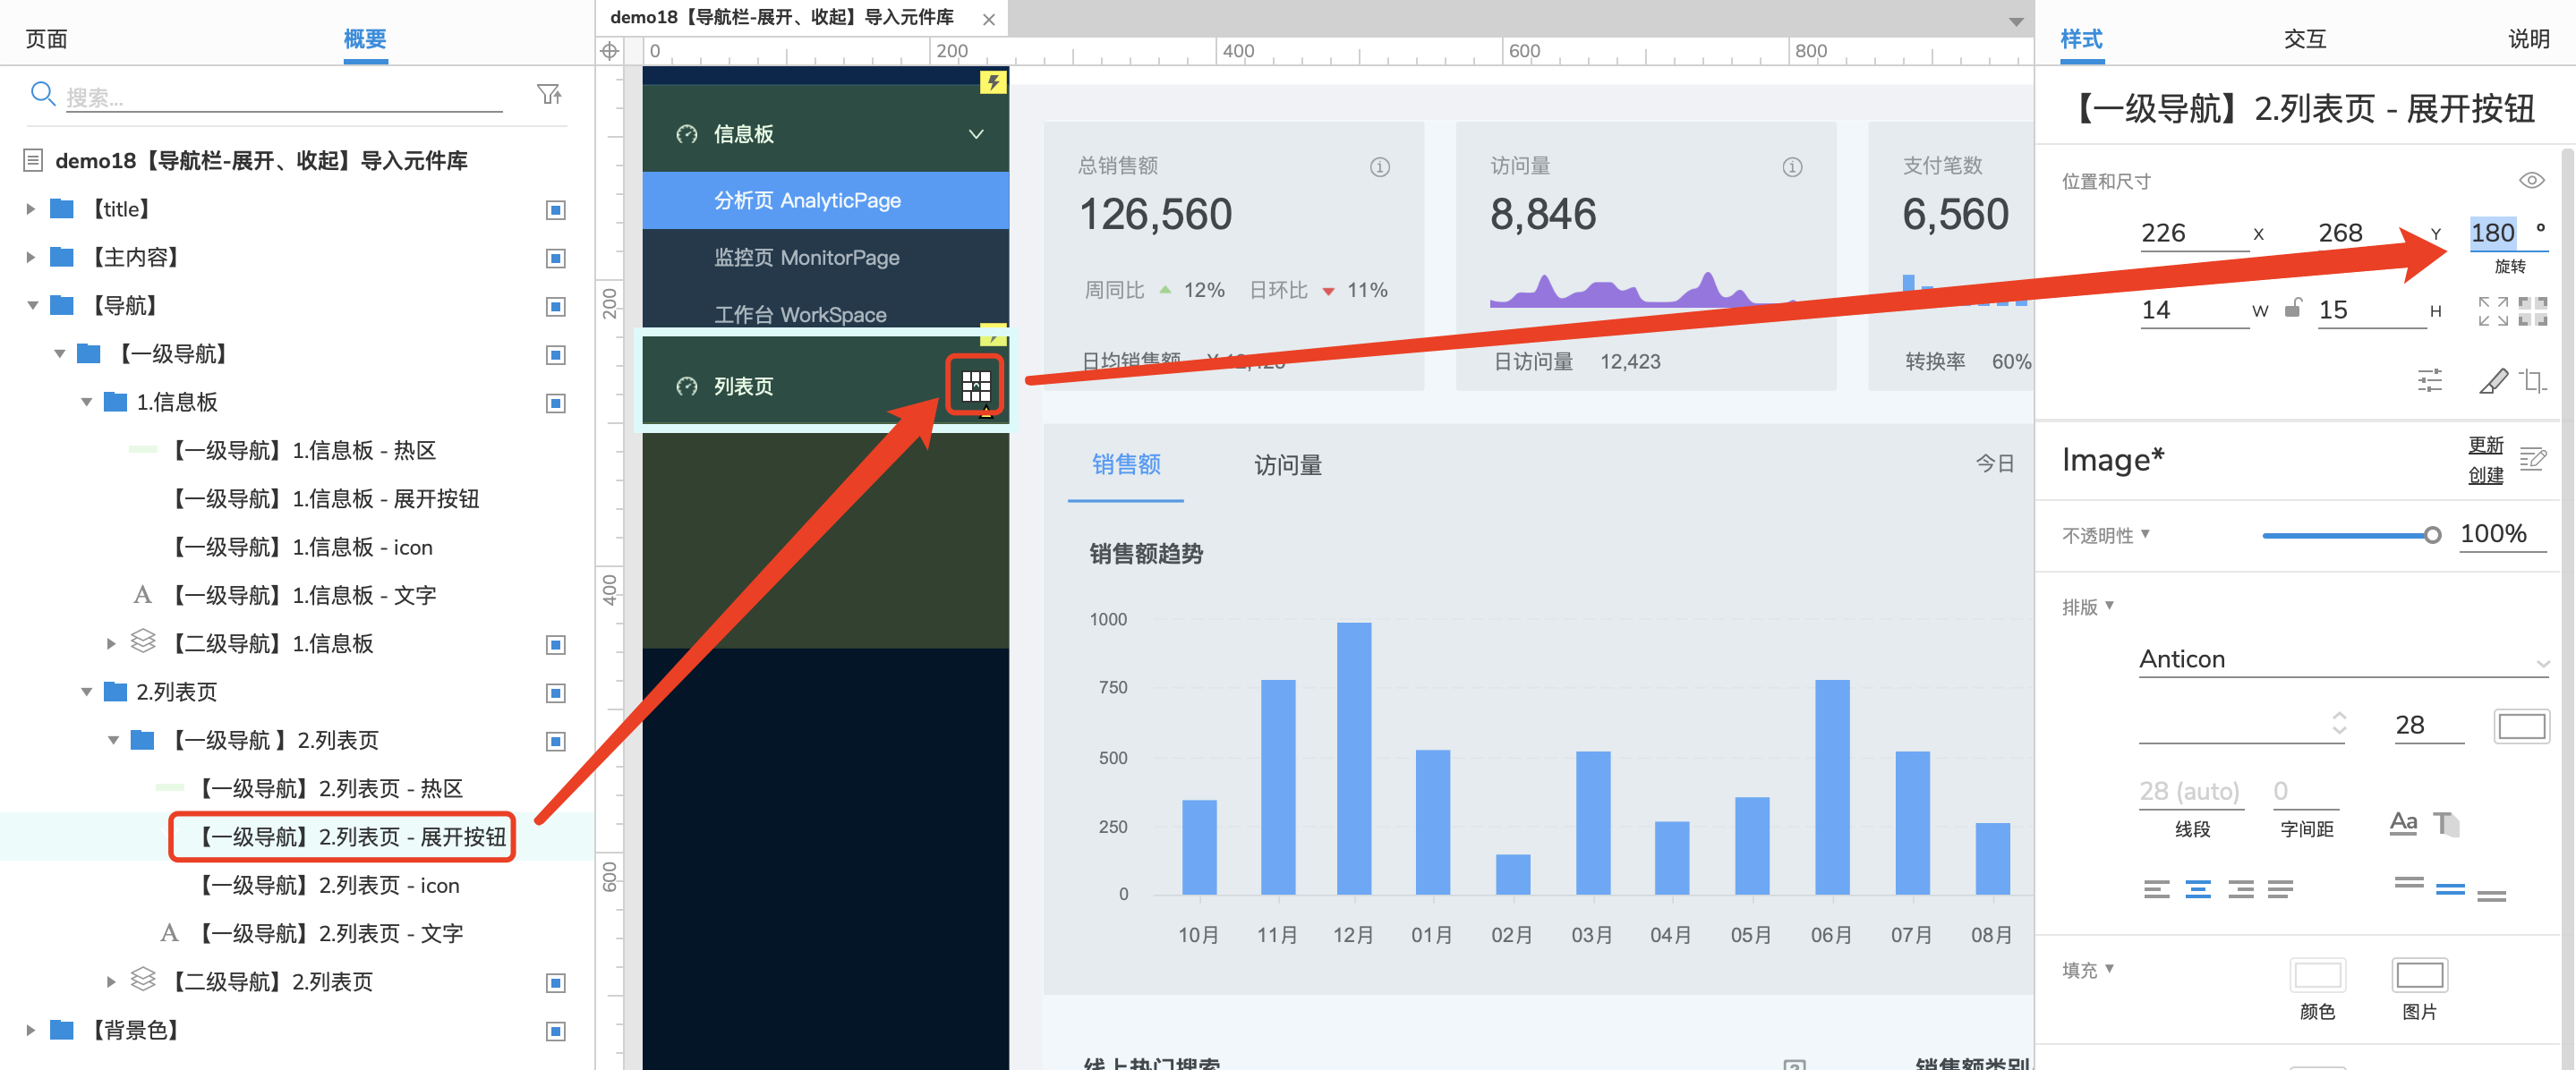Select the 销售额 chart tab
The height and width of the screenshot is (1070, 2576).
1126,464
